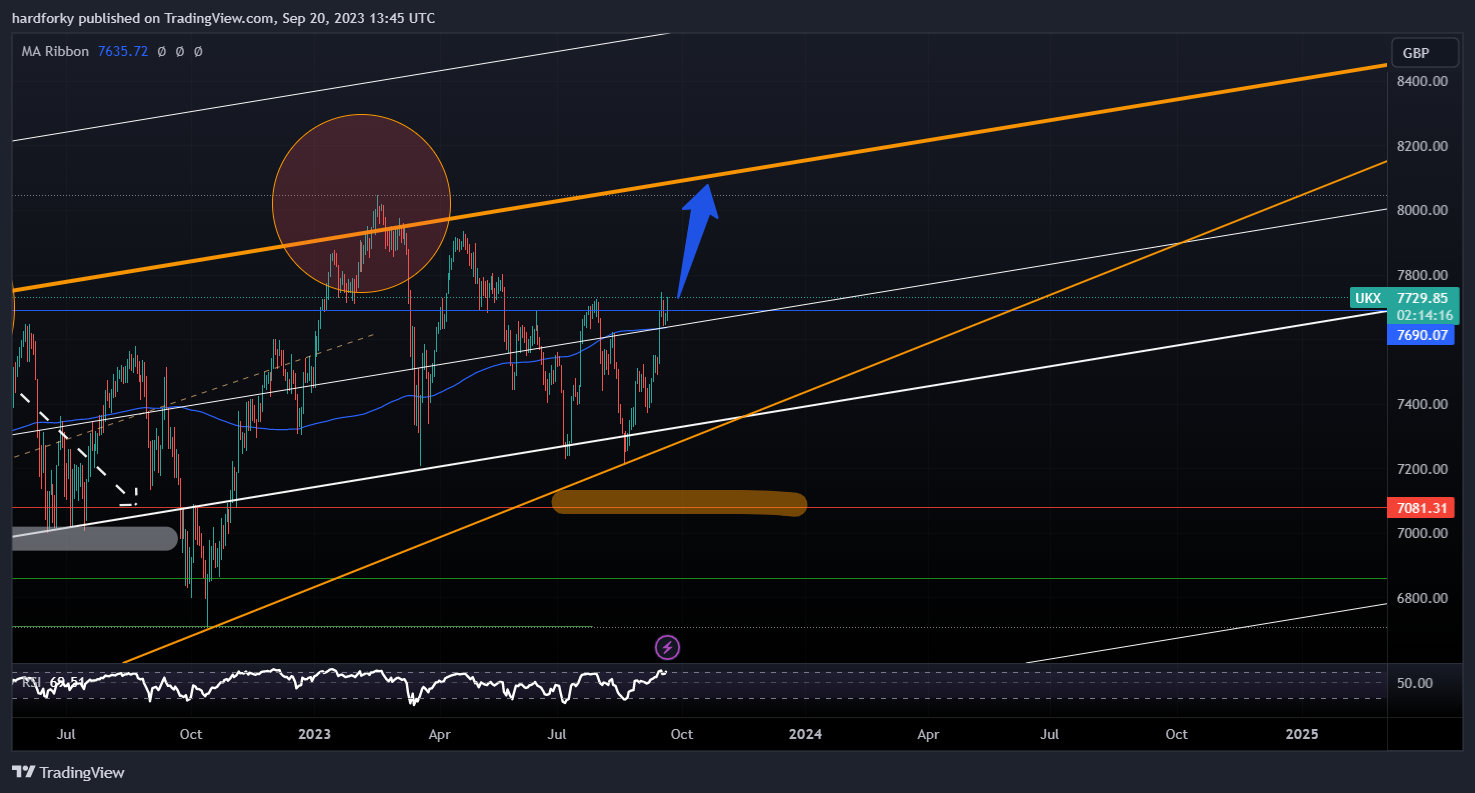Click the 7800.00 price axis label

coord(1423,275)
